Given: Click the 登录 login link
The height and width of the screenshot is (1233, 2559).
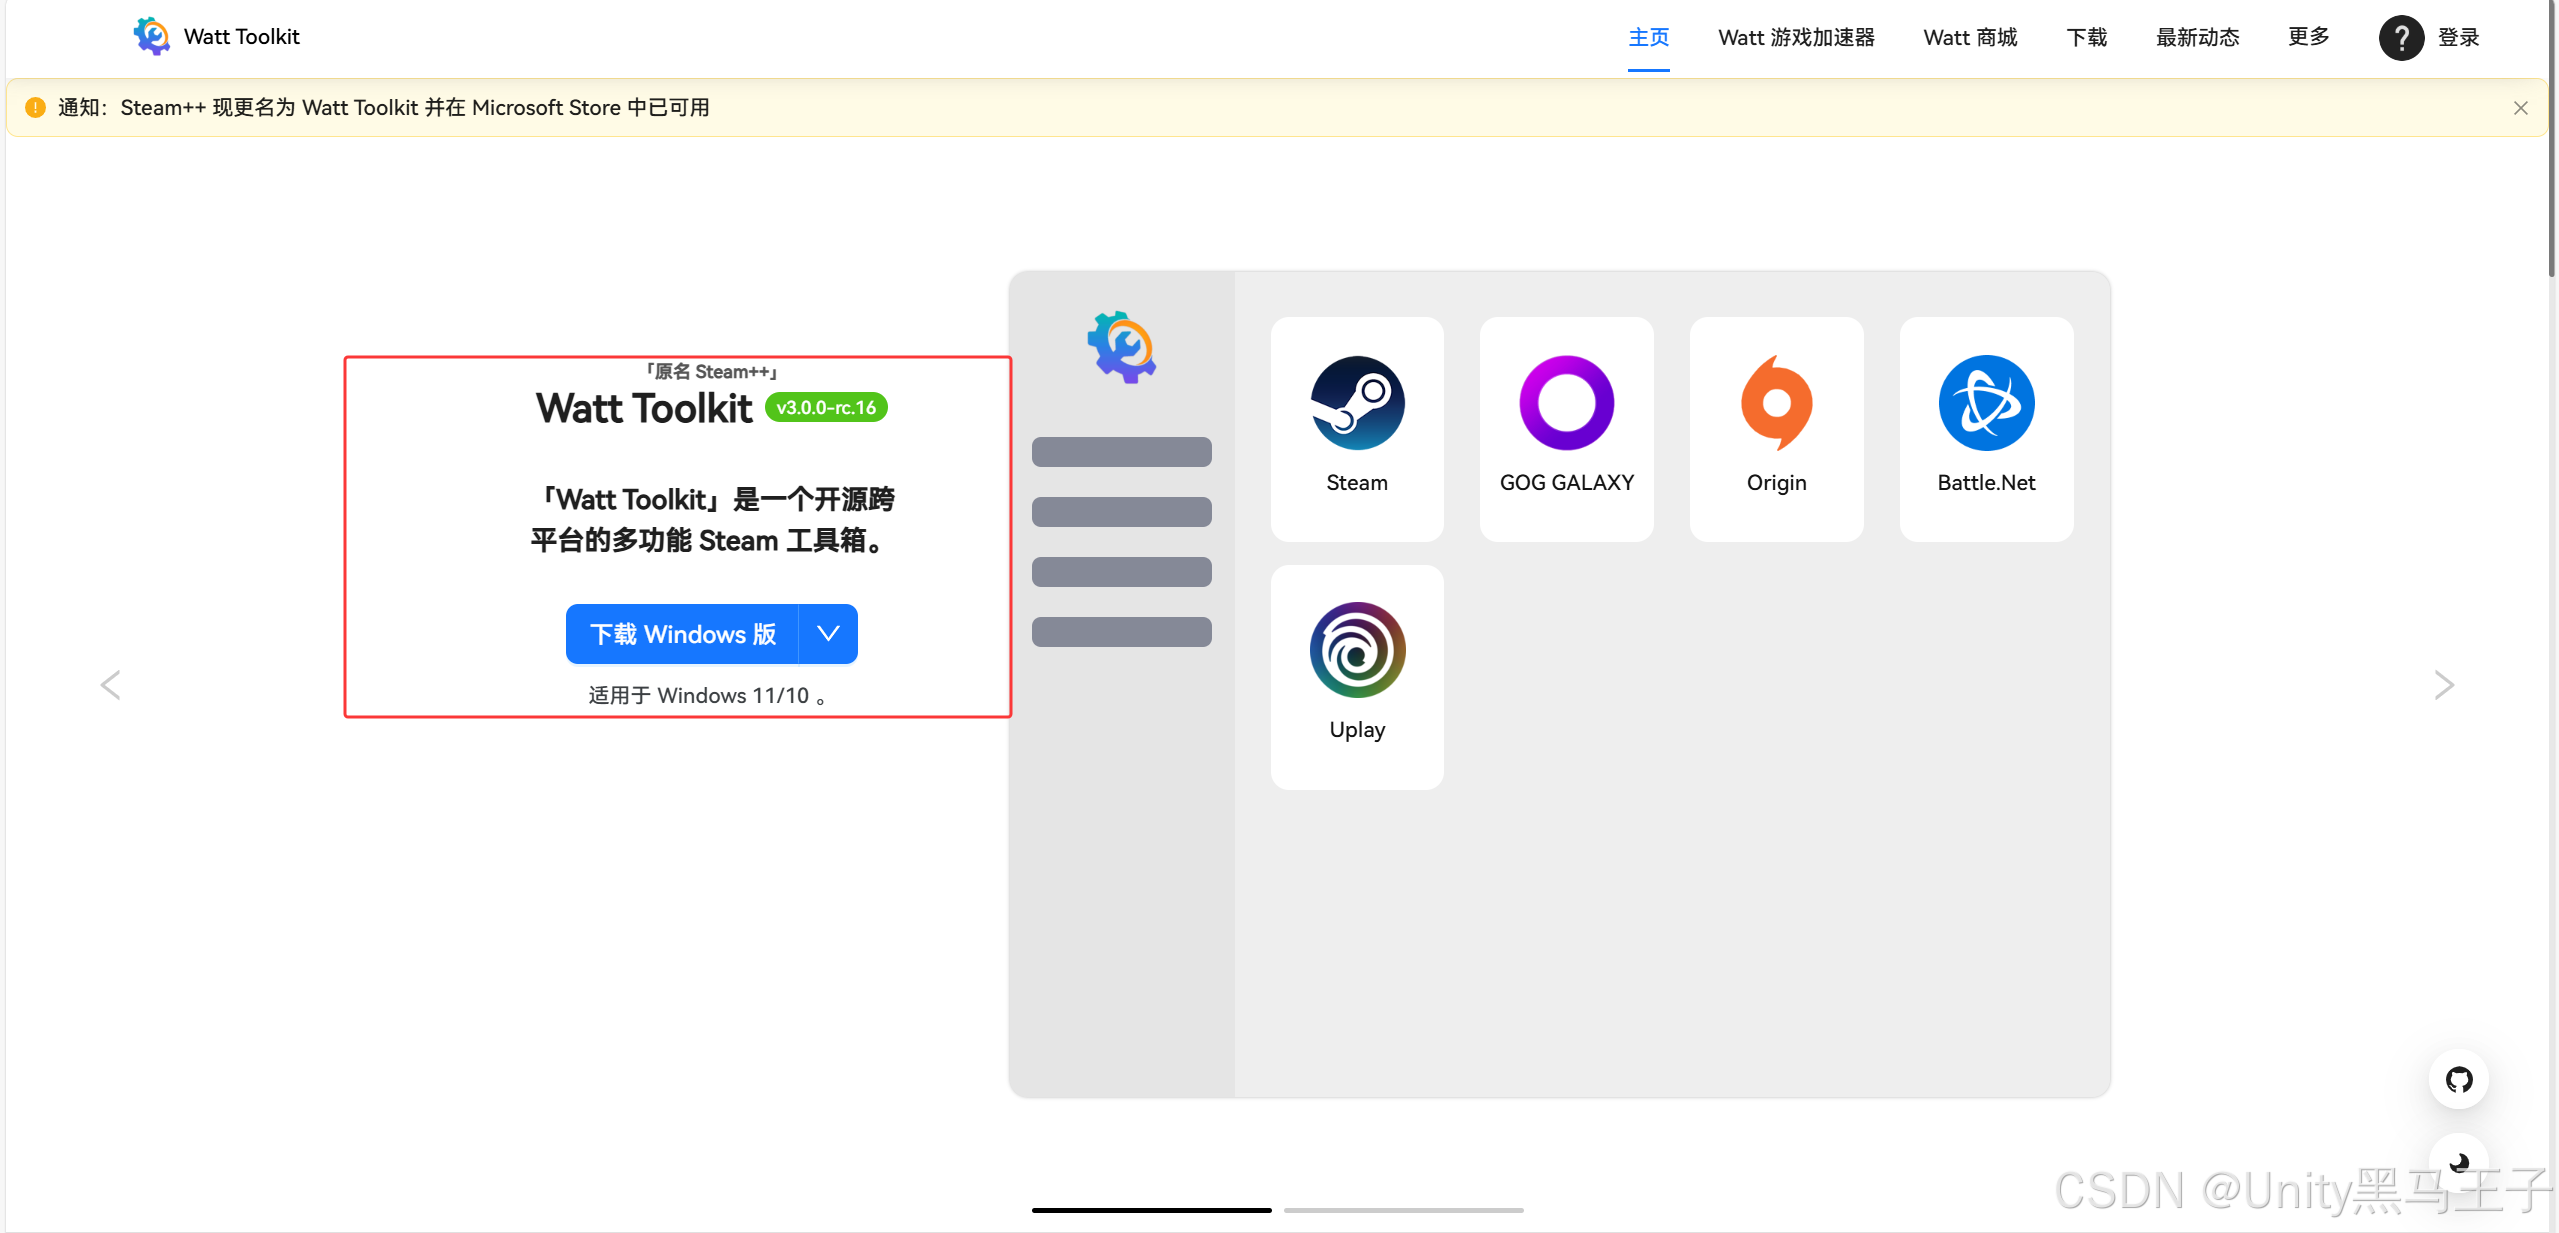Looking at the screenshot, I should pos(2458,37).
